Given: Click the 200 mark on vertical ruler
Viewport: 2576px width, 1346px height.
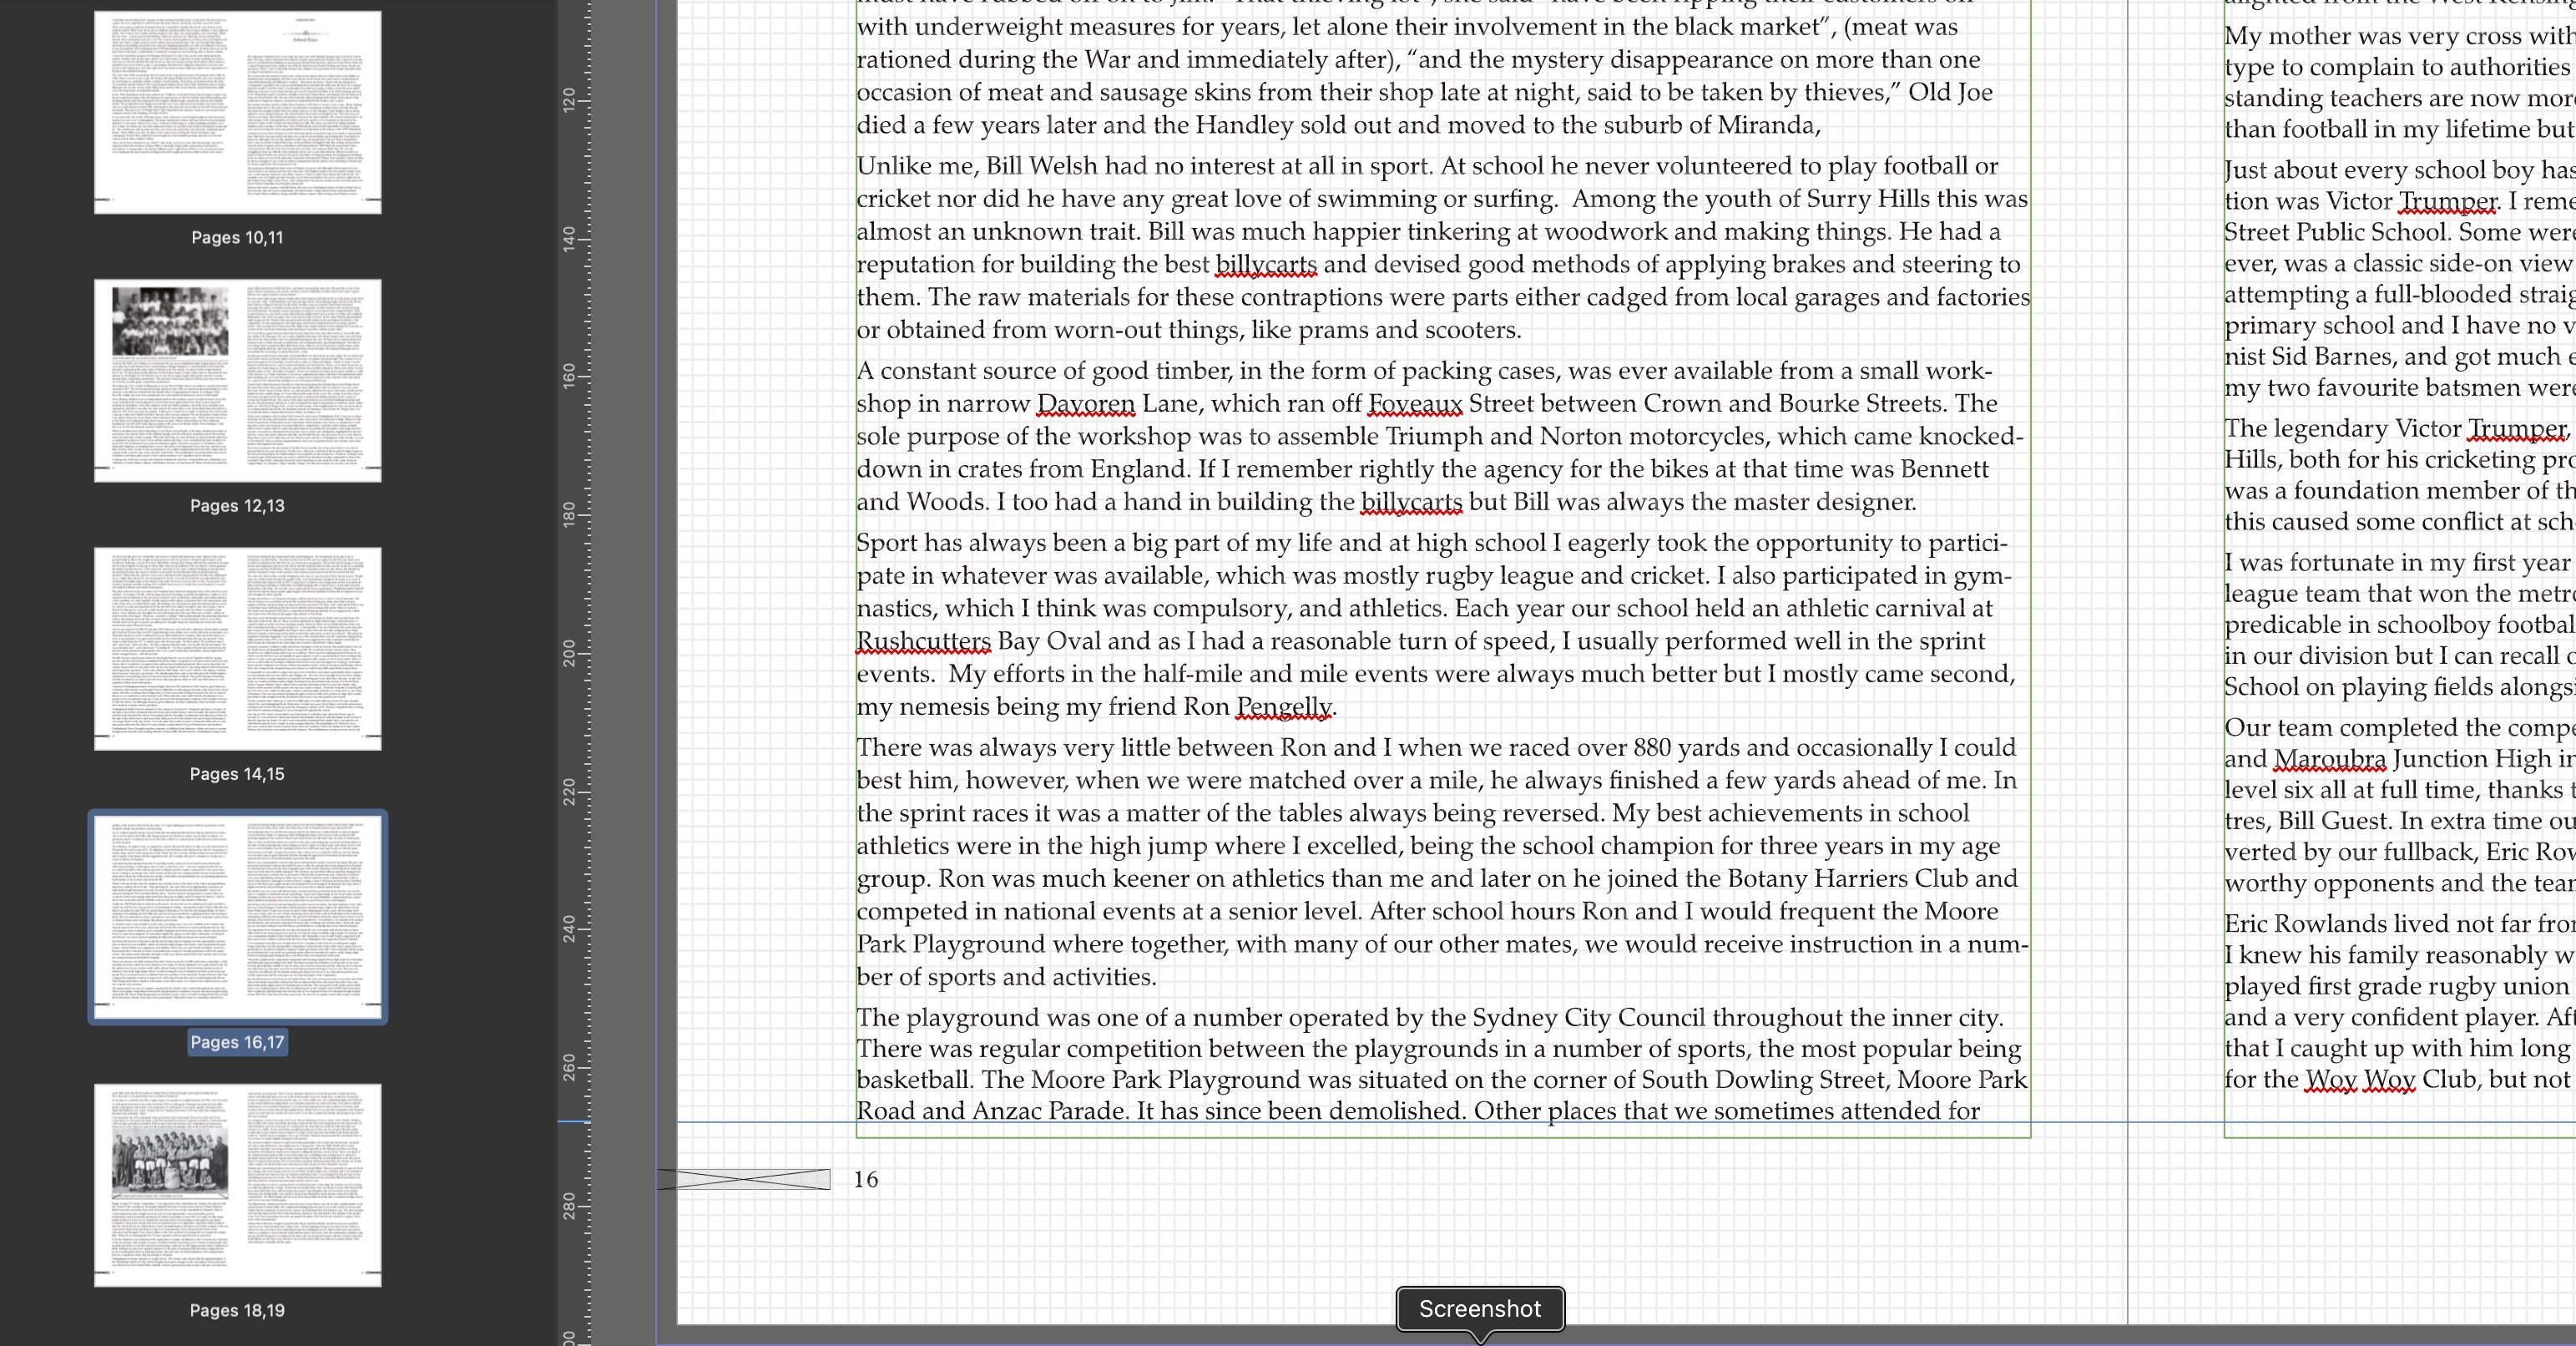Looking at the screenshot, I should tap(569, 654).
